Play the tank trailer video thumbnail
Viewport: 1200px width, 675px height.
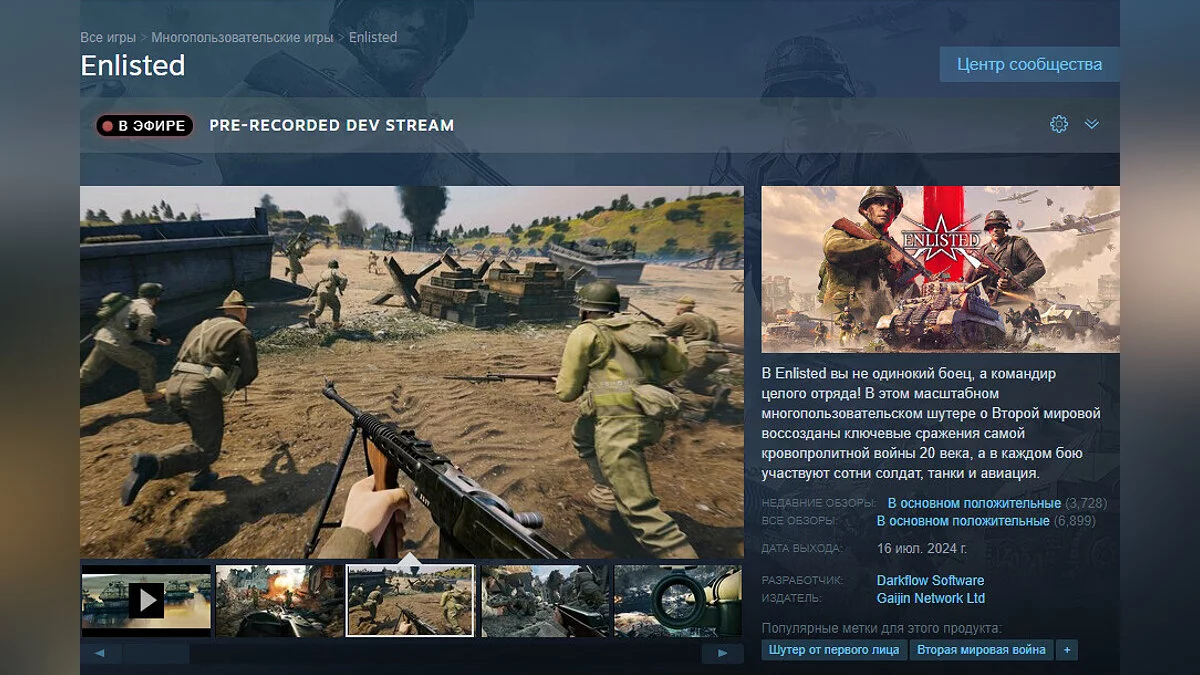tap(146, 600)
